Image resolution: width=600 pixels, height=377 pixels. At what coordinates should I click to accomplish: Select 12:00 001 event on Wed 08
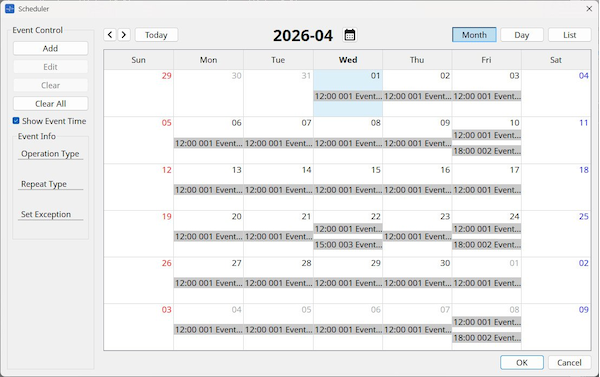pos(348,143)
